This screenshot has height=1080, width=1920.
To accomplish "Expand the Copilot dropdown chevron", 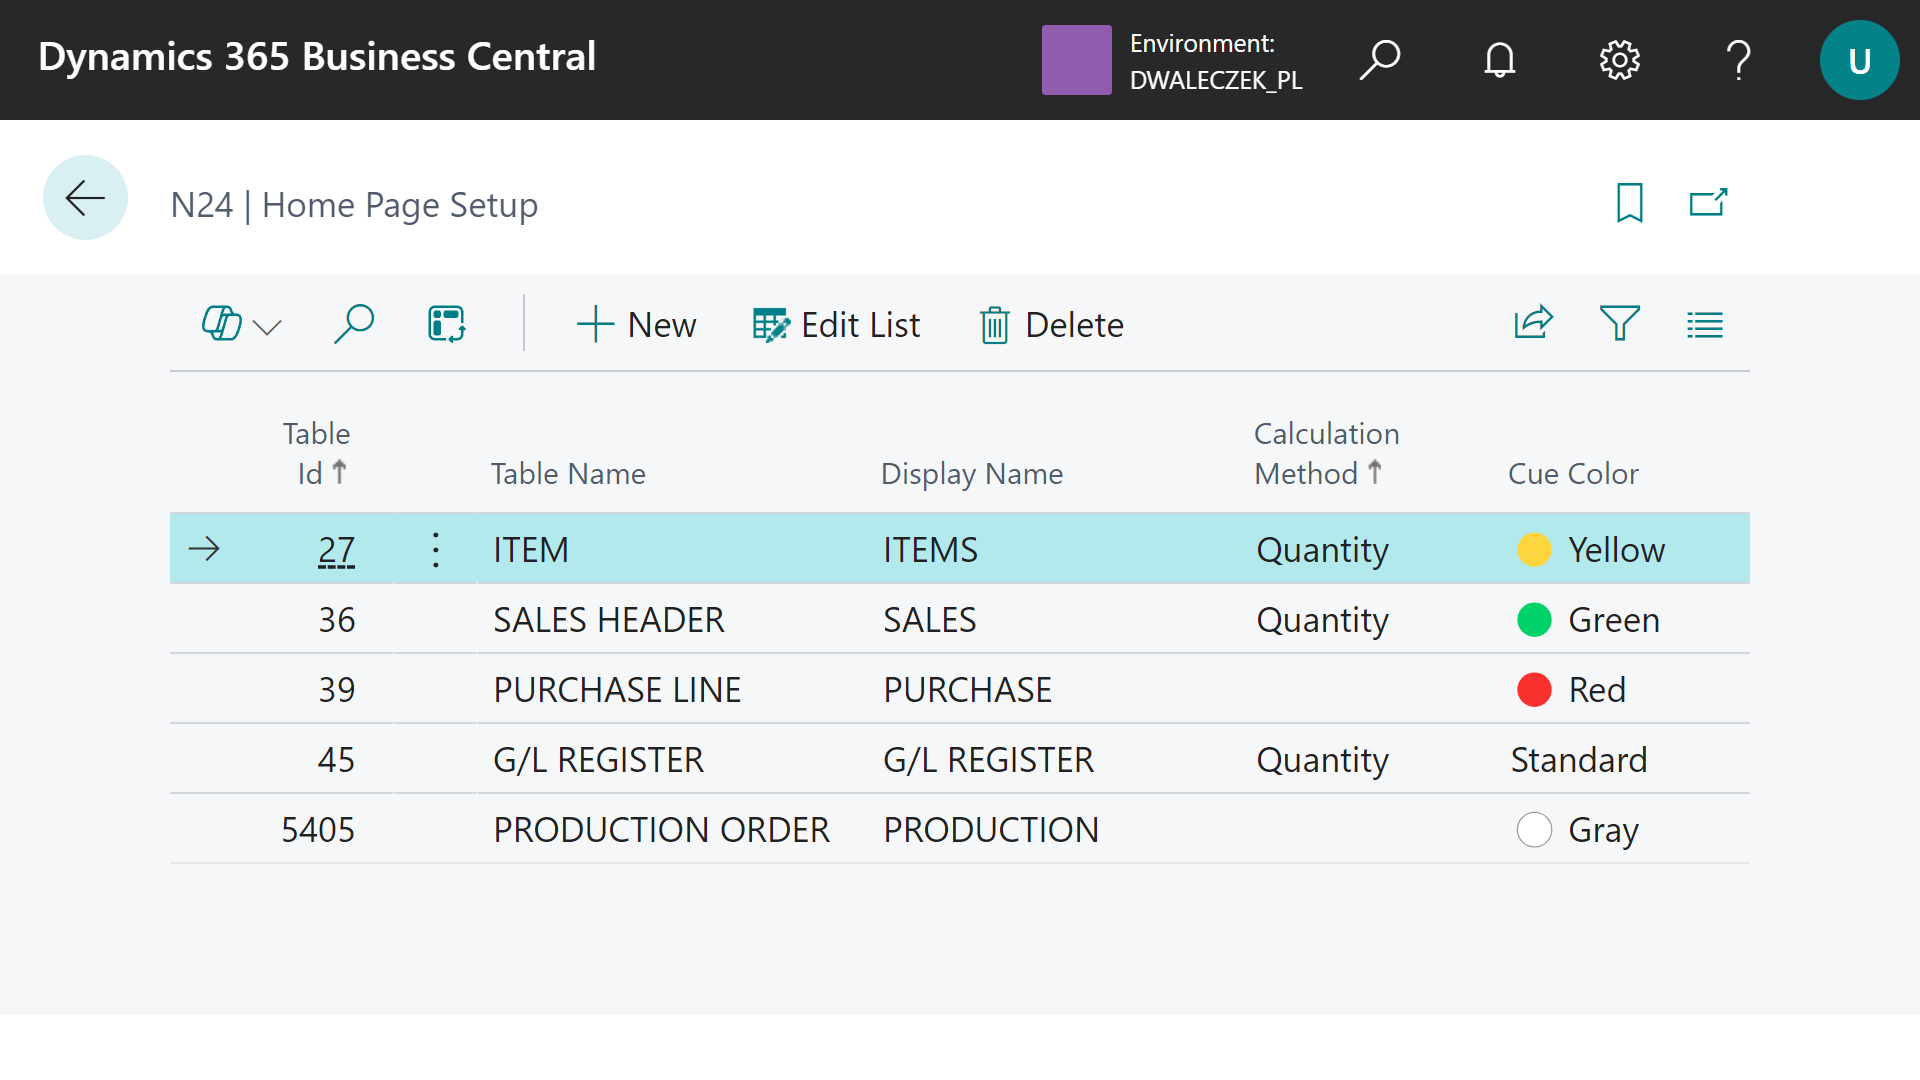I will coord(267,326).
